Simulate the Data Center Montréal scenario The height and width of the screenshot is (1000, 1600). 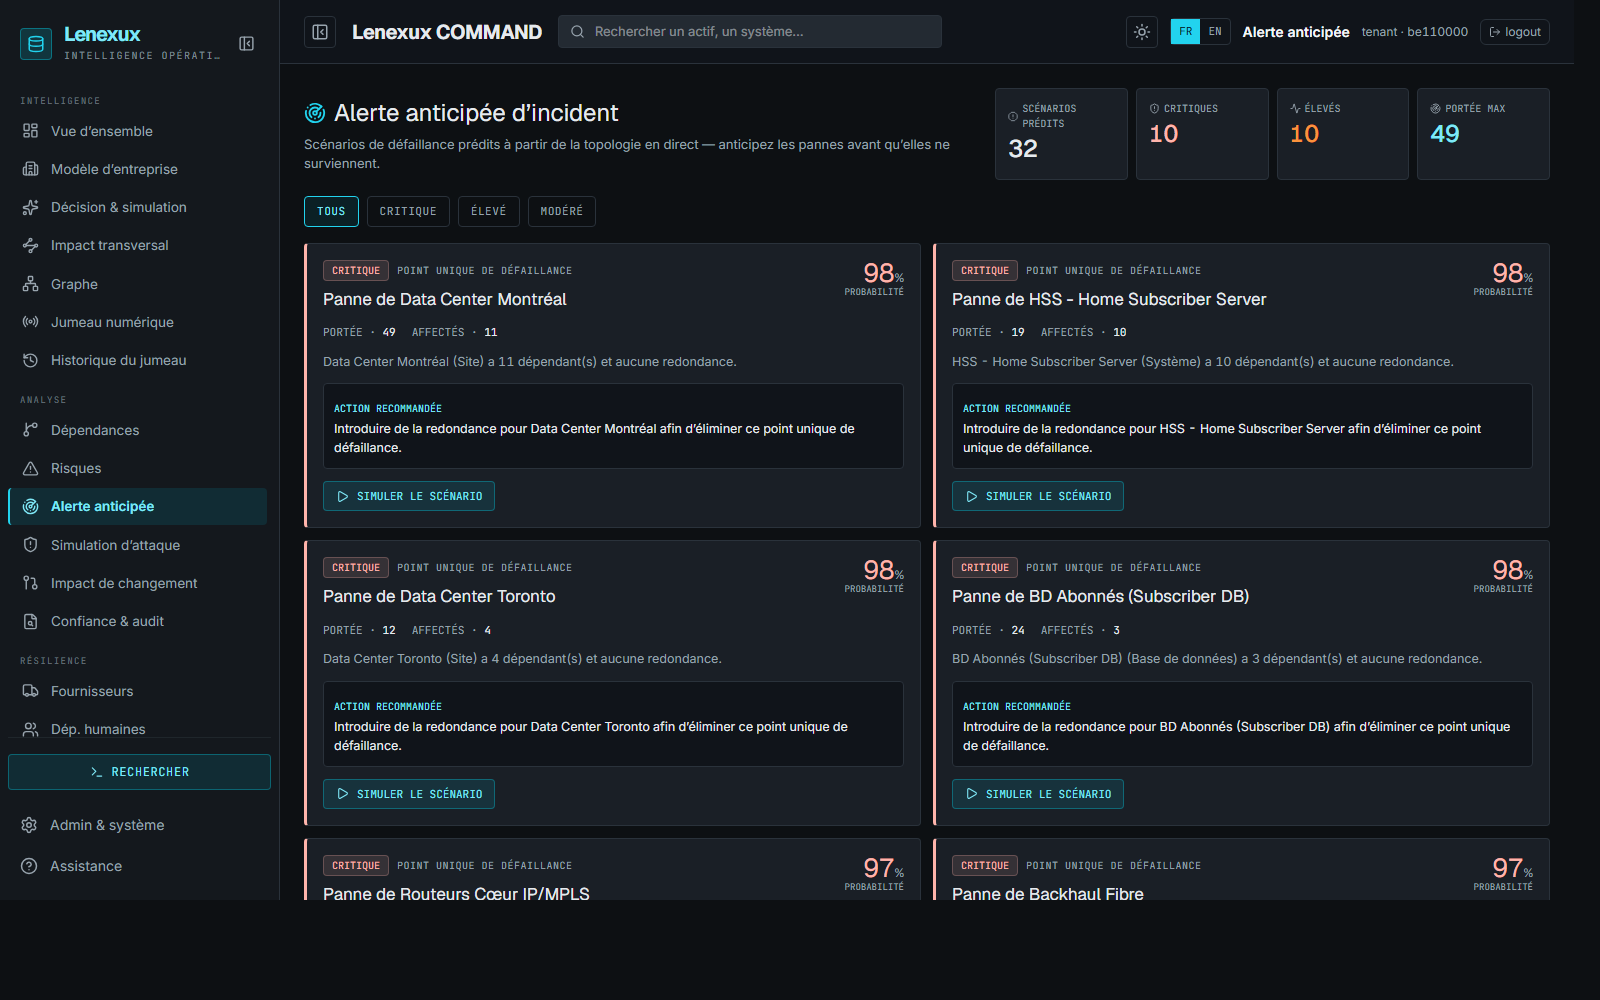point(409,496)
